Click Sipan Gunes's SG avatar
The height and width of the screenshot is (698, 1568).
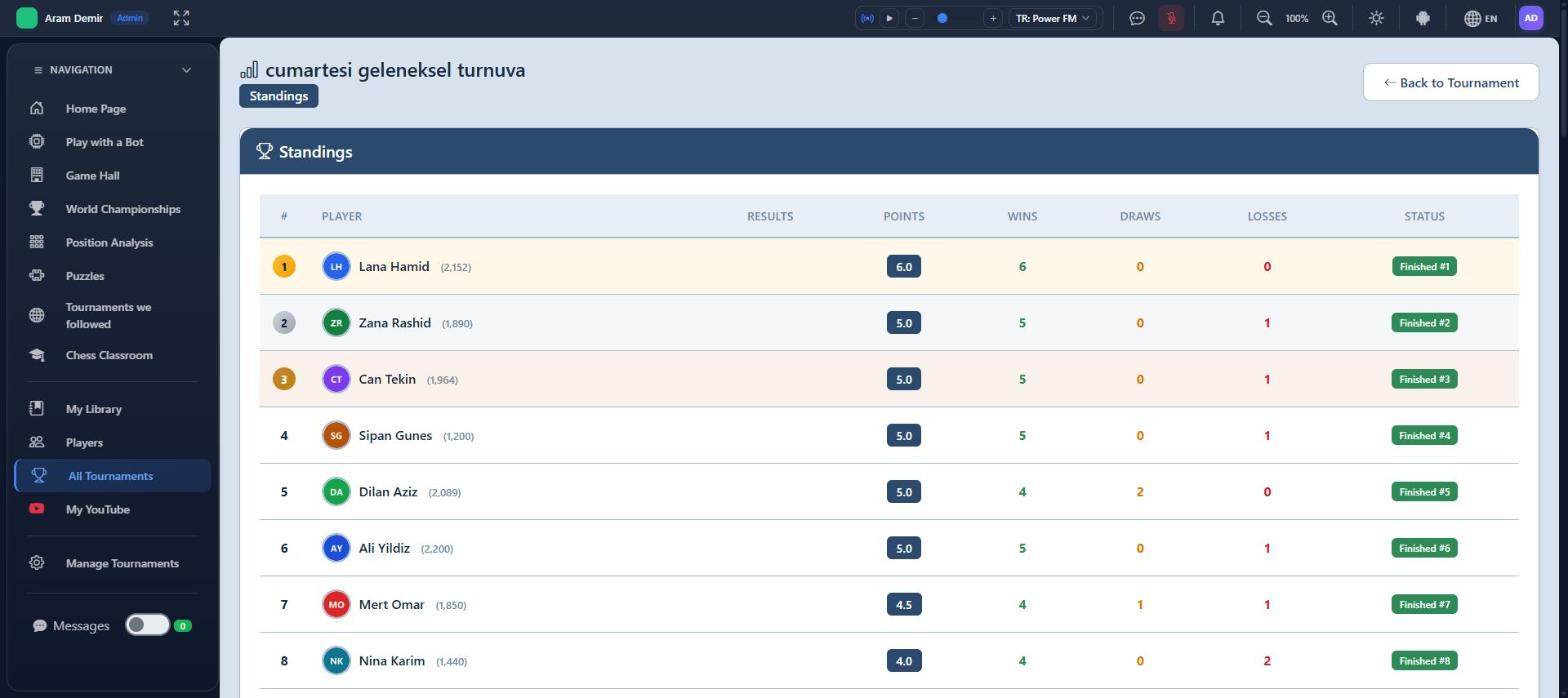[x=336, y=435]
